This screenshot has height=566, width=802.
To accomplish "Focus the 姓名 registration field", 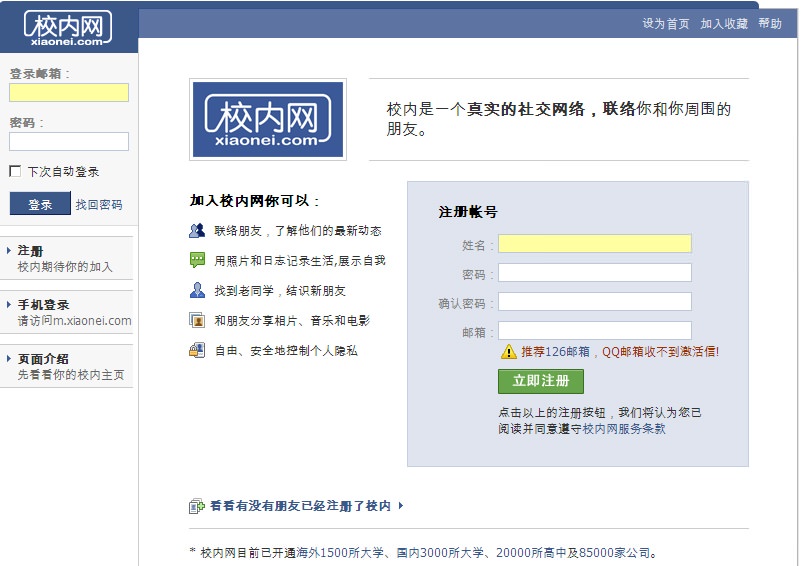I will tap(595, 243).
